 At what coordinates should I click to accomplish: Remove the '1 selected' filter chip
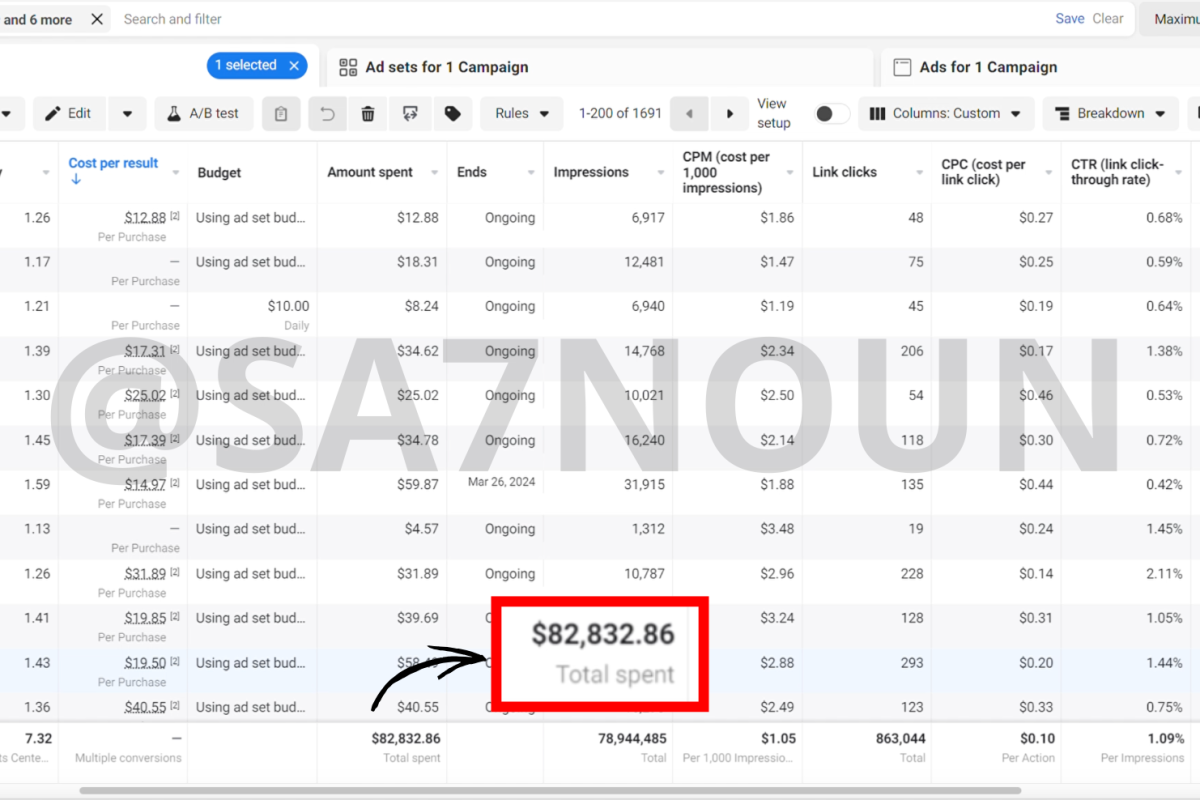point(294,66)
